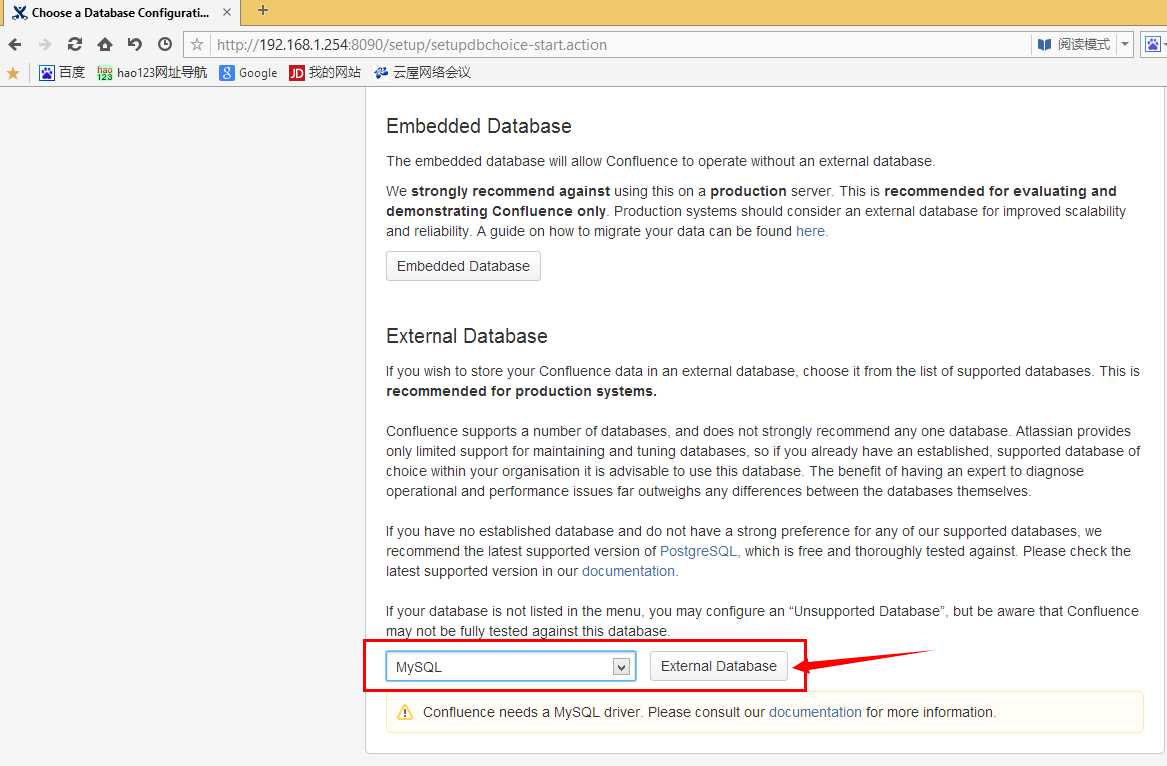Select the Choose a Database Configuration tab

pos(121,13)
